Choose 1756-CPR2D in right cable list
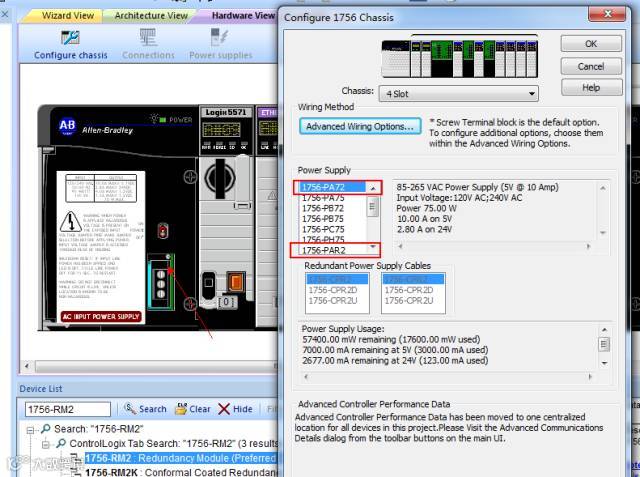Viewport: 640px width, 477px height. (413, 290)
